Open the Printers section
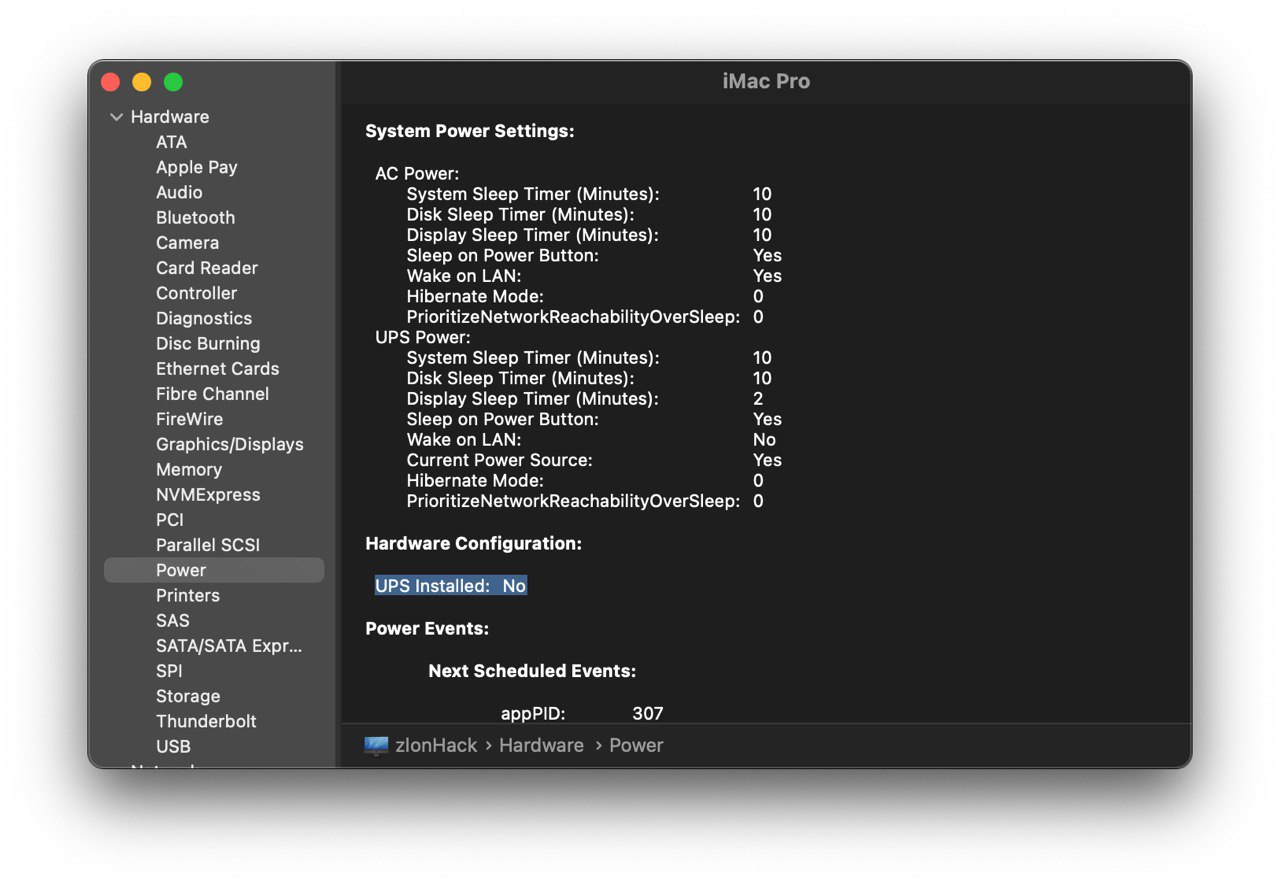The width and height of the screenshot is (1280, 885). (x=188, y=595)
